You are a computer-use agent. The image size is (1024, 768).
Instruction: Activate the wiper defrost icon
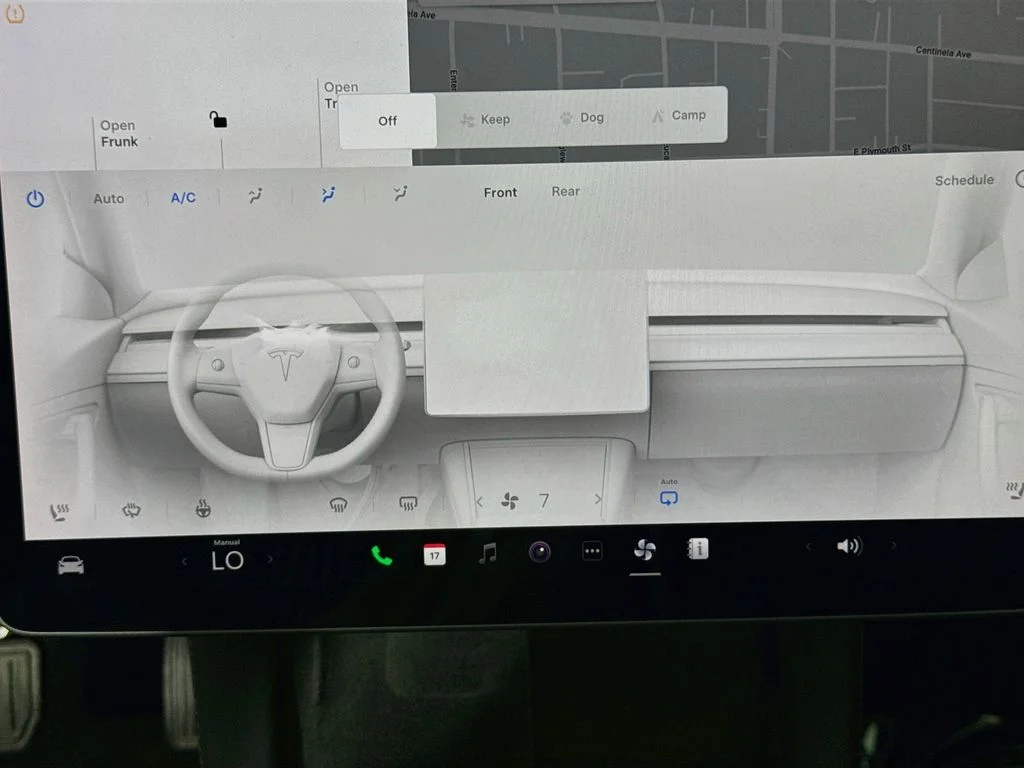[x=131, y=509]
